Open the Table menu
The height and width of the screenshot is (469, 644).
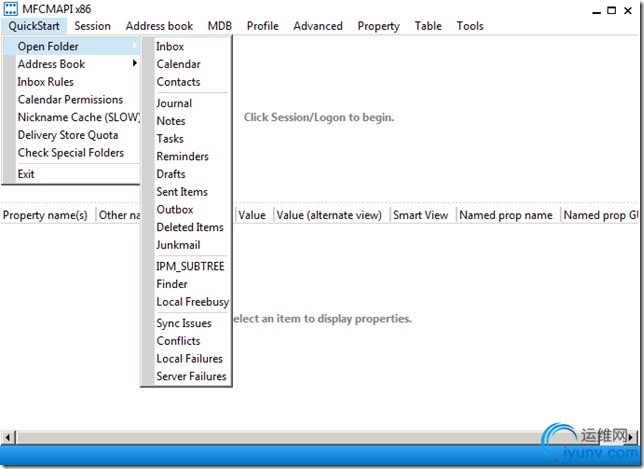pyautogui.click(x=428, y=26)
